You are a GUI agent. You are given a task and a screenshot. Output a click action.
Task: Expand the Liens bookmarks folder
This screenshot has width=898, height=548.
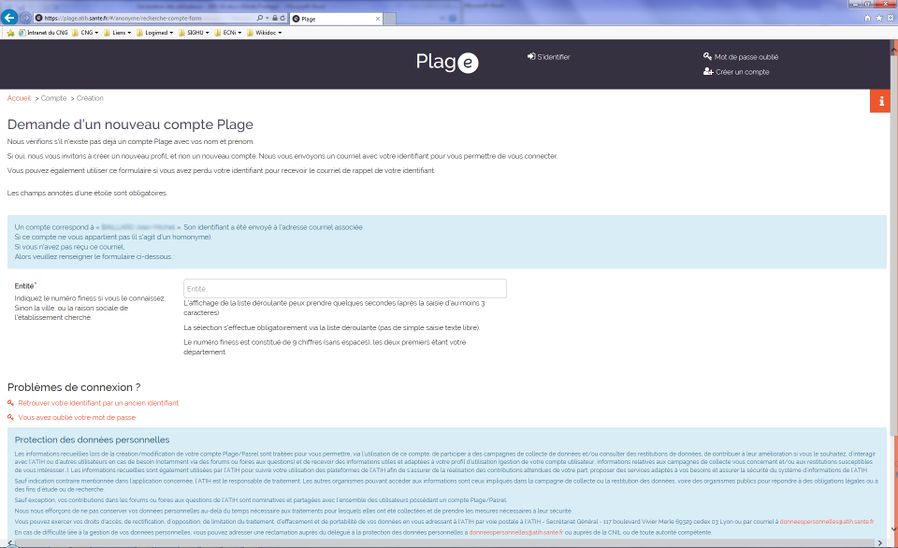click(x=117, y=33)
